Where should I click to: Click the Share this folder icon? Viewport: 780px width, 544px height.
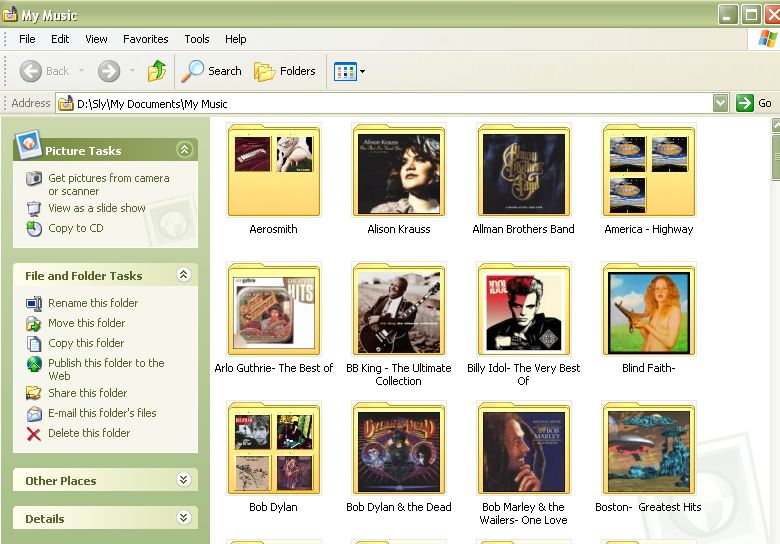click(x=34, y=393)
